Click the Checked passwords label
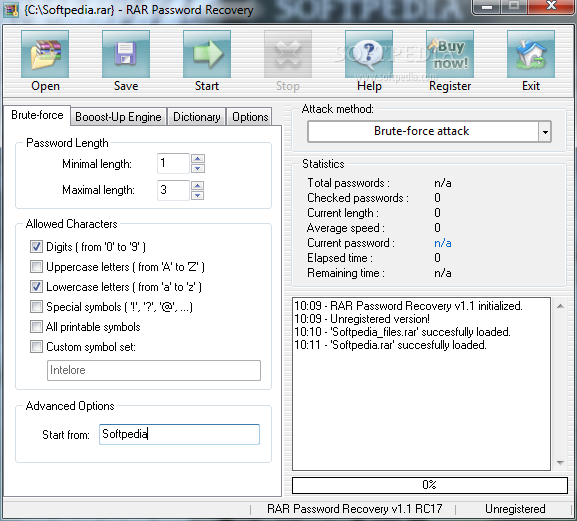 (x=358, y=198)
